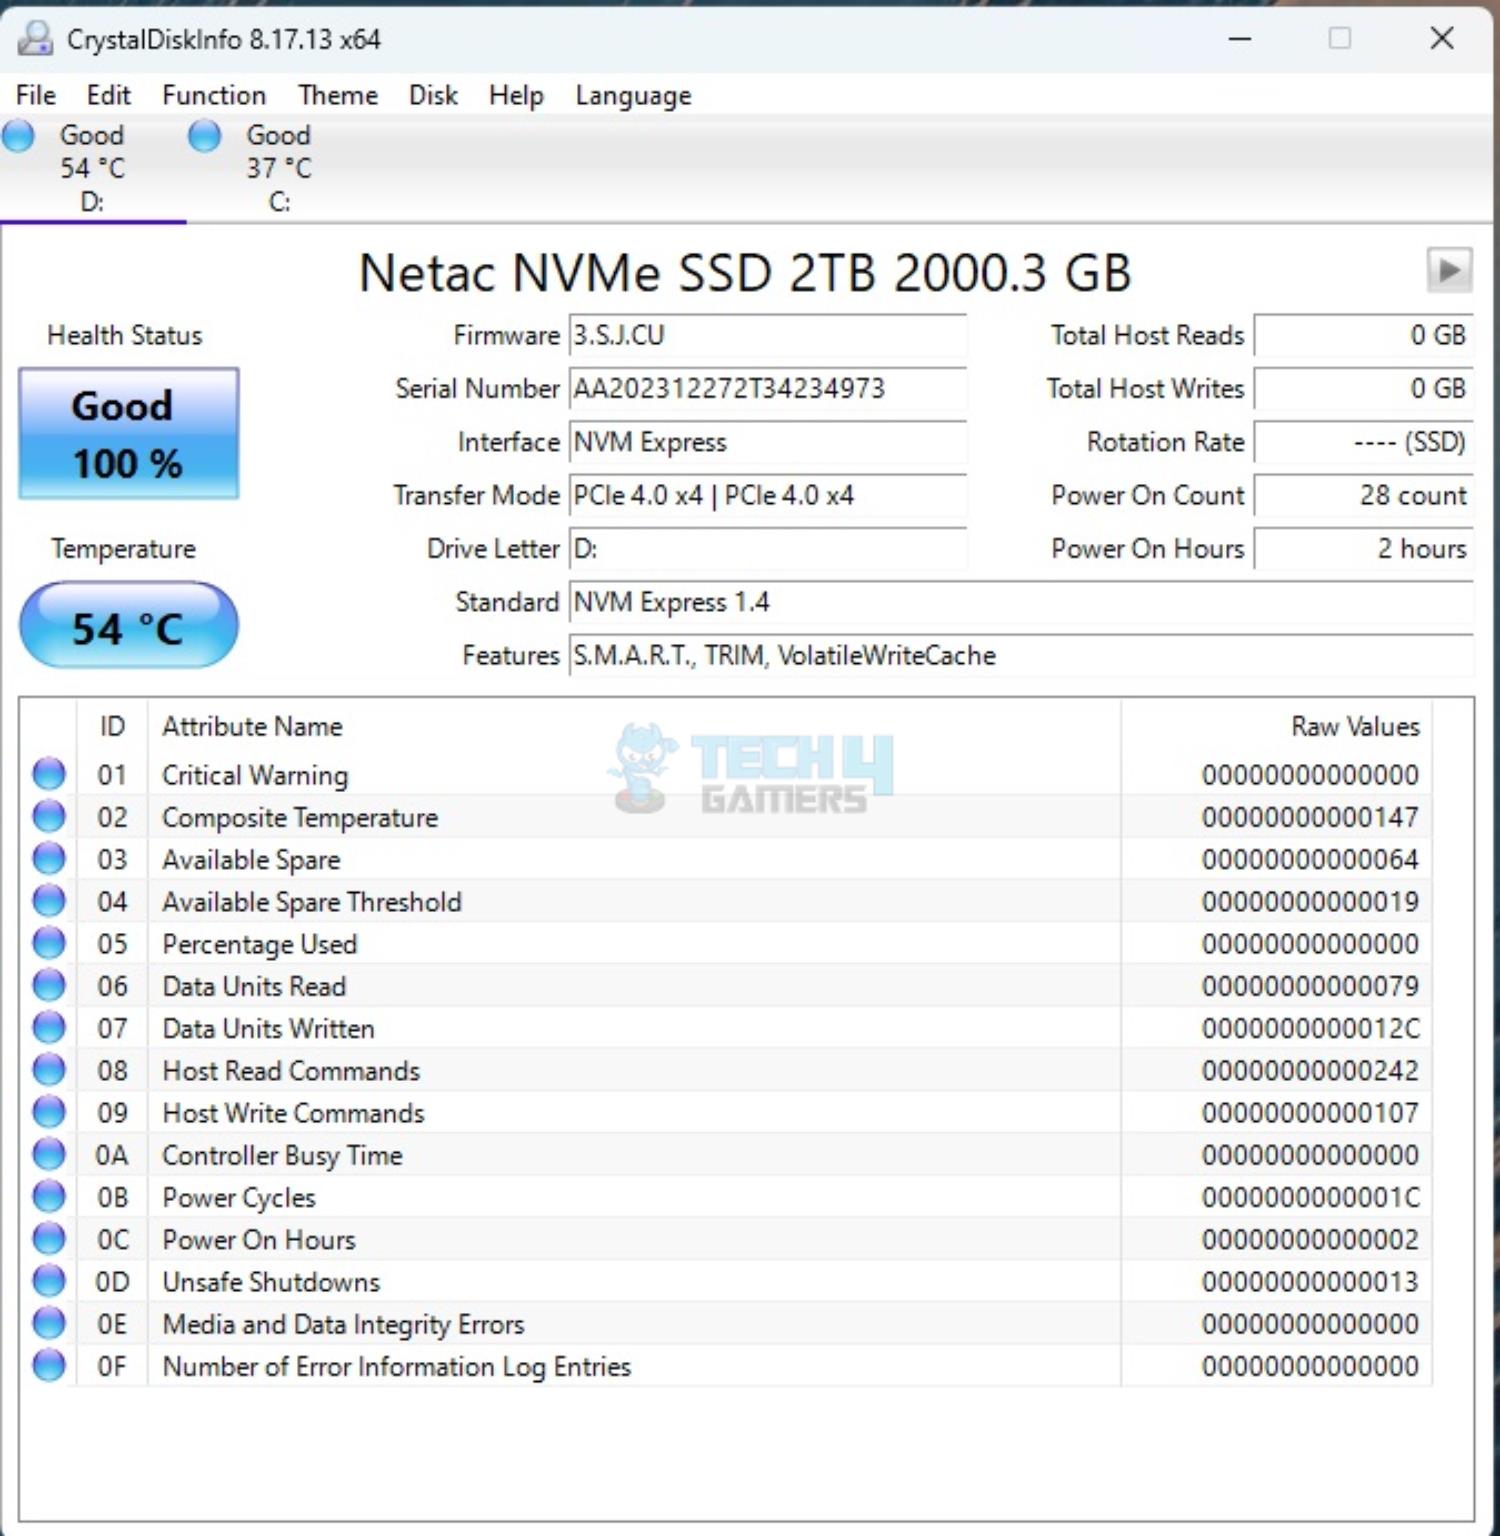
Task: Open the Disk menu to list drives
Action: 431,95
